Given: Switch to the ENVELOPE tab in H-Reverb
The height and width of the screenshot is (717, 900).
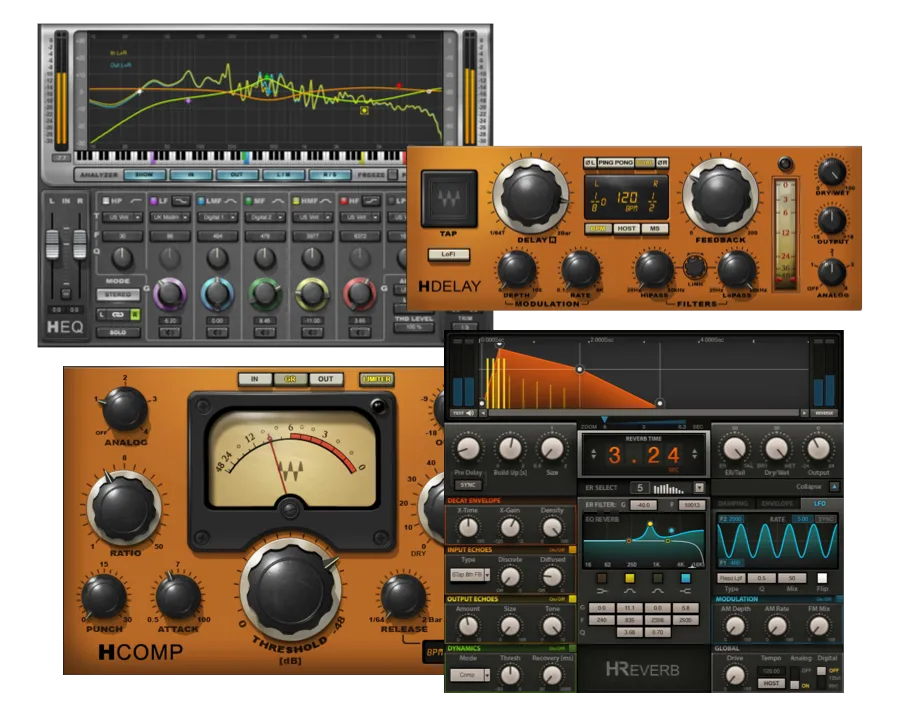Looking at the screenshot, I should (777, 503).
